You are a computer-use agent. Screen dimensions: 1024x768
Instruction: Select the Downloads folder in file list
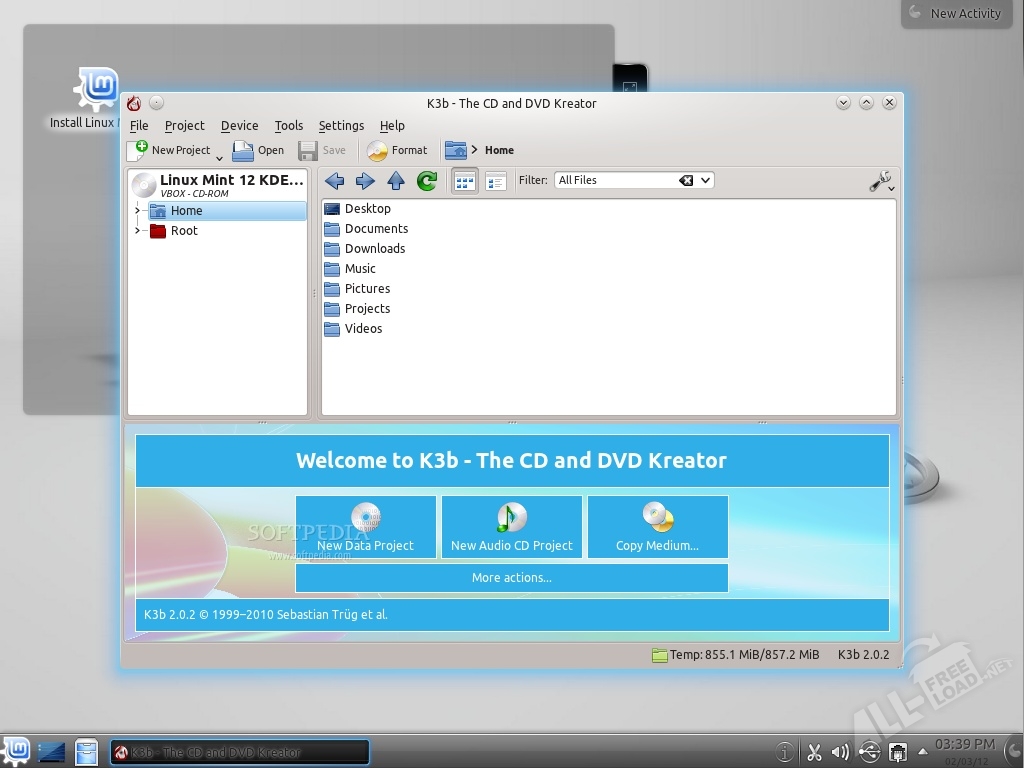pos(374,249)
